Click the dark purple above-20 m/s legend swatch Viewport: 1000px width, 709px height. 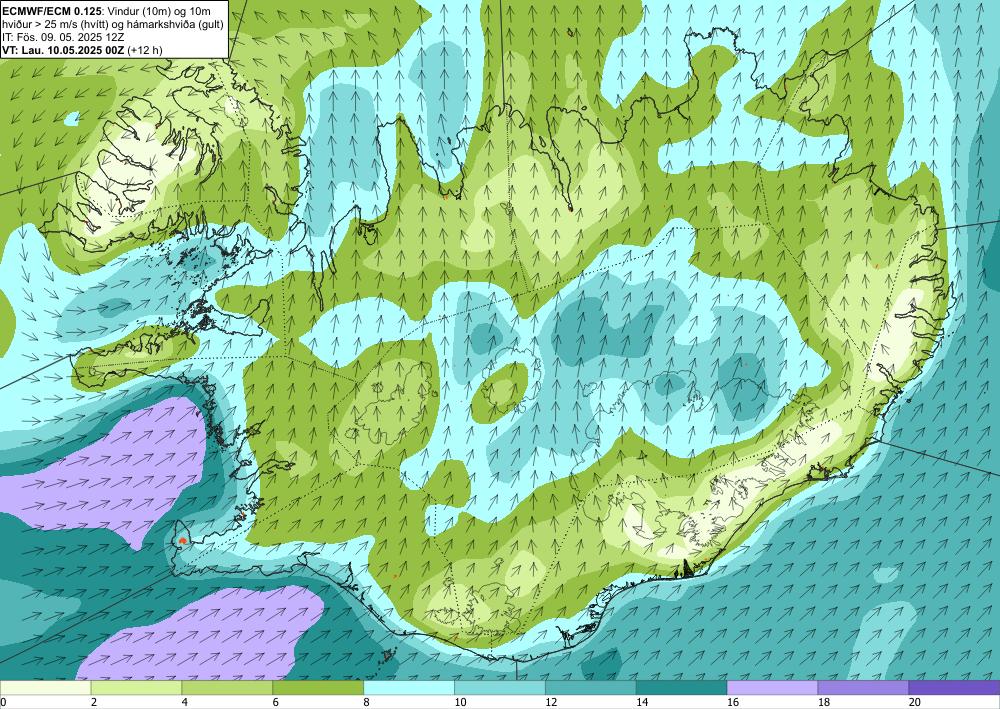point(954,688)
